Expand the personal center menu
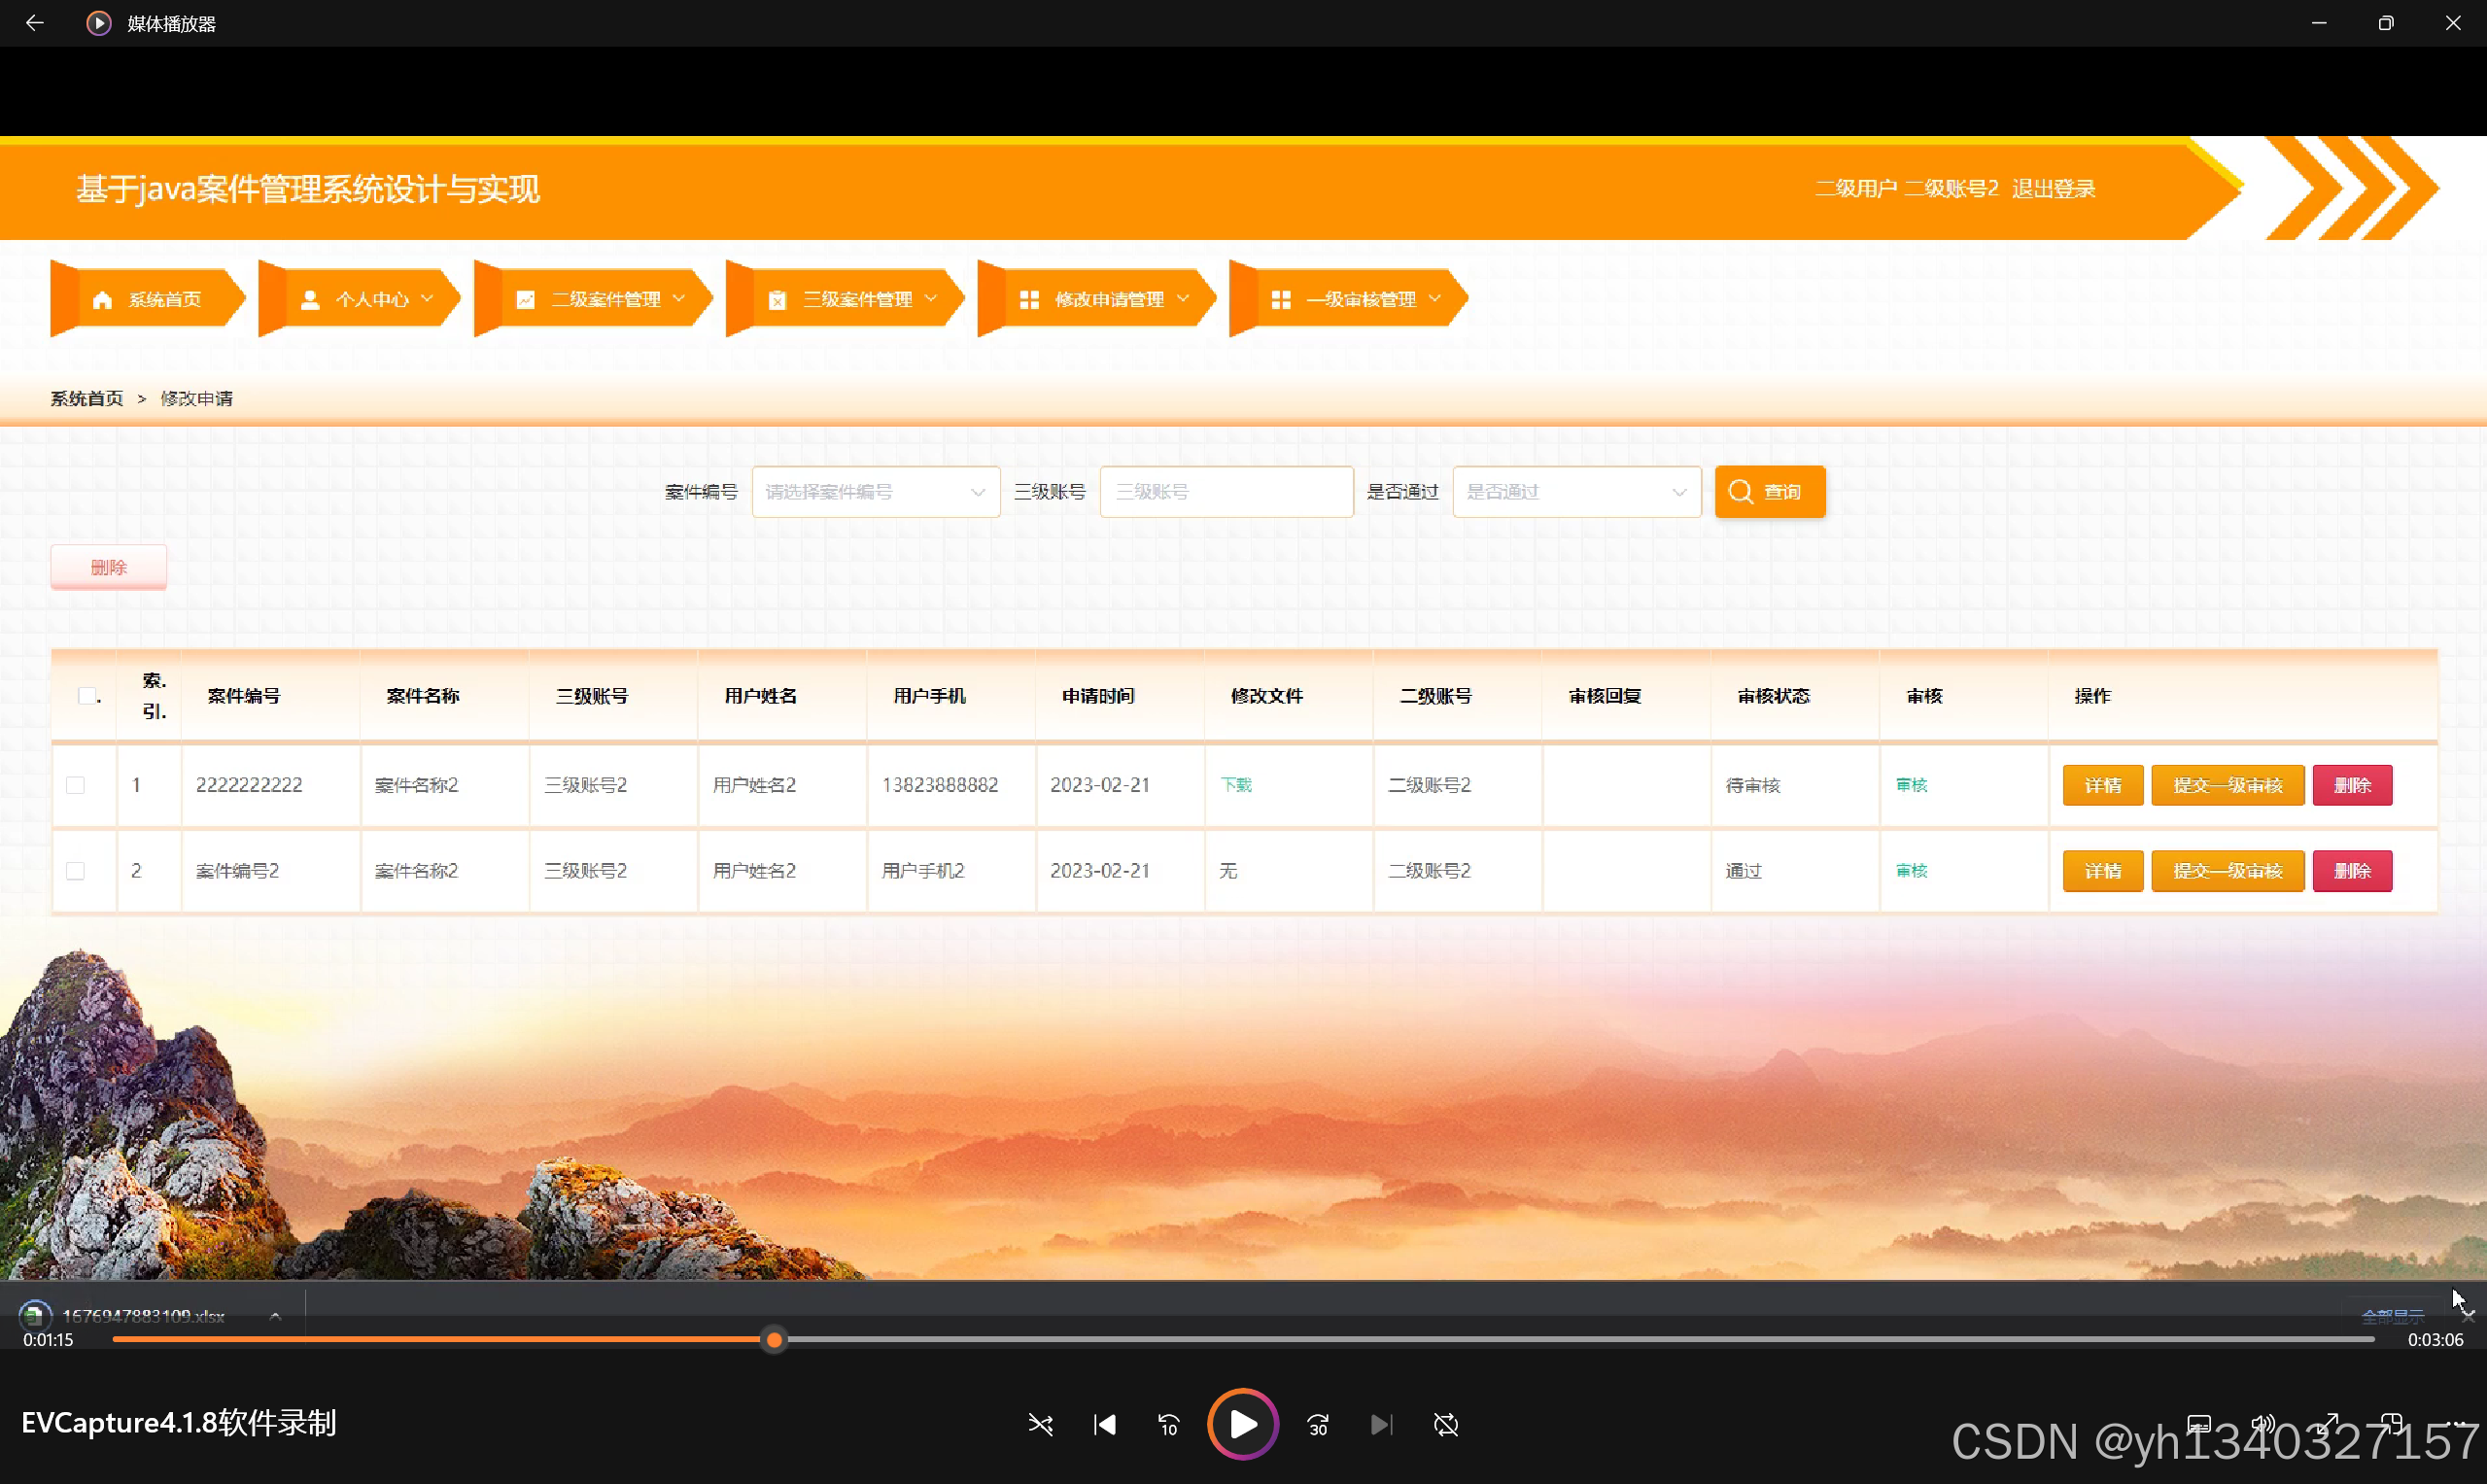Screen dimensions: 2487x1484 click(367, 299)
